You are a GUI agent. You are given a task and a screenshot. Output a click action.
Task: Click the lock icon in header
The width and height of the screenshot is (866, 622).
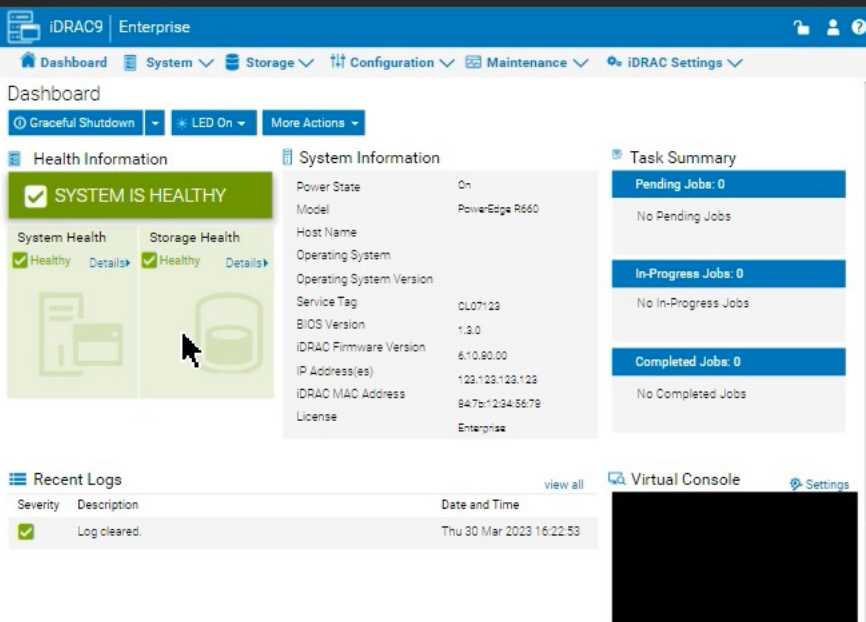(x=801, y=28)
